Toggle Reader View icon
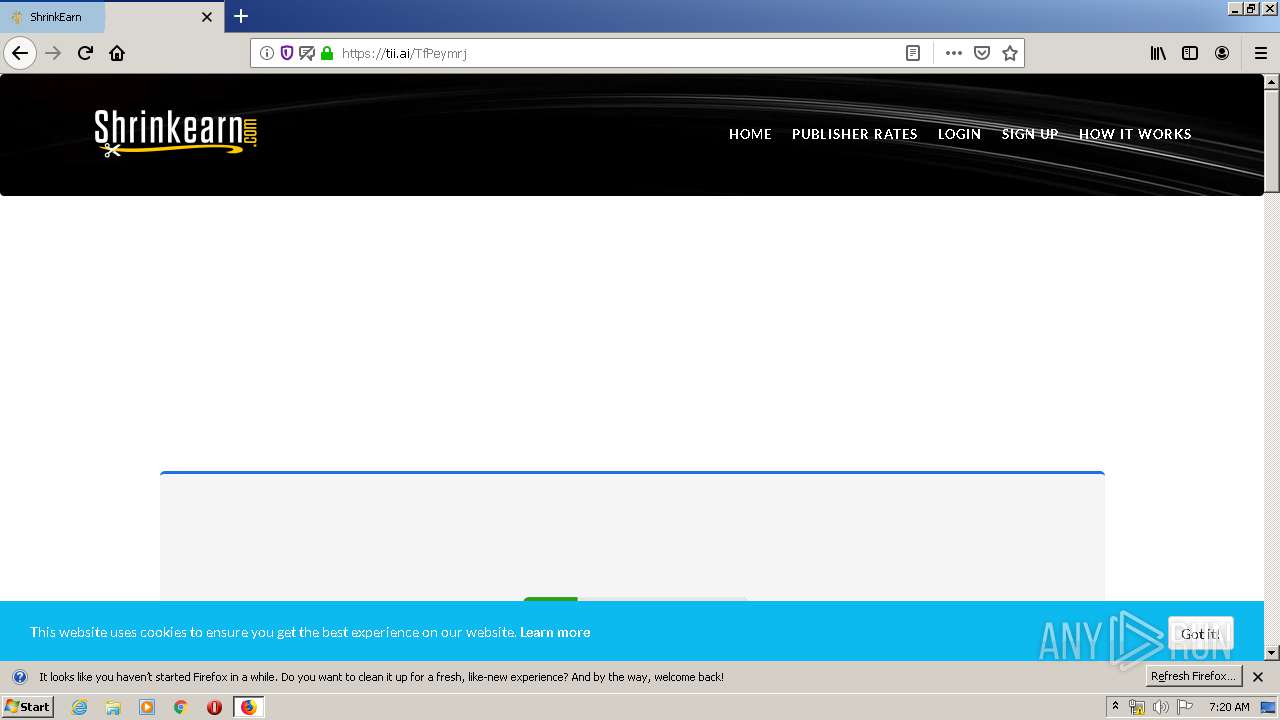 click(913, 53)
